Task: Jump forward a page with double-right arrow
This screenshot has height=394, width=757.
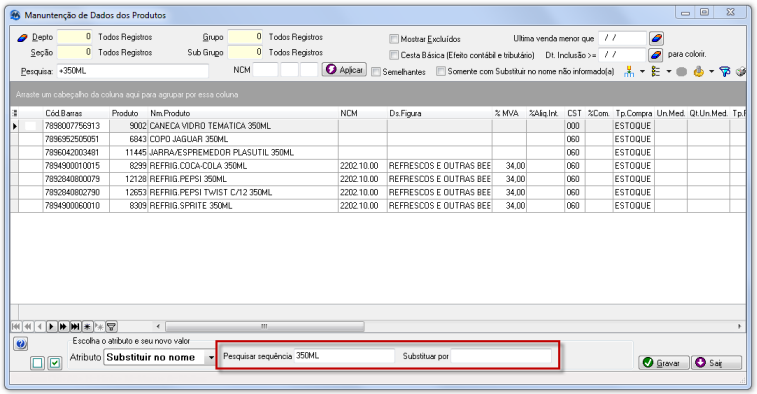Action: [63, 327]
